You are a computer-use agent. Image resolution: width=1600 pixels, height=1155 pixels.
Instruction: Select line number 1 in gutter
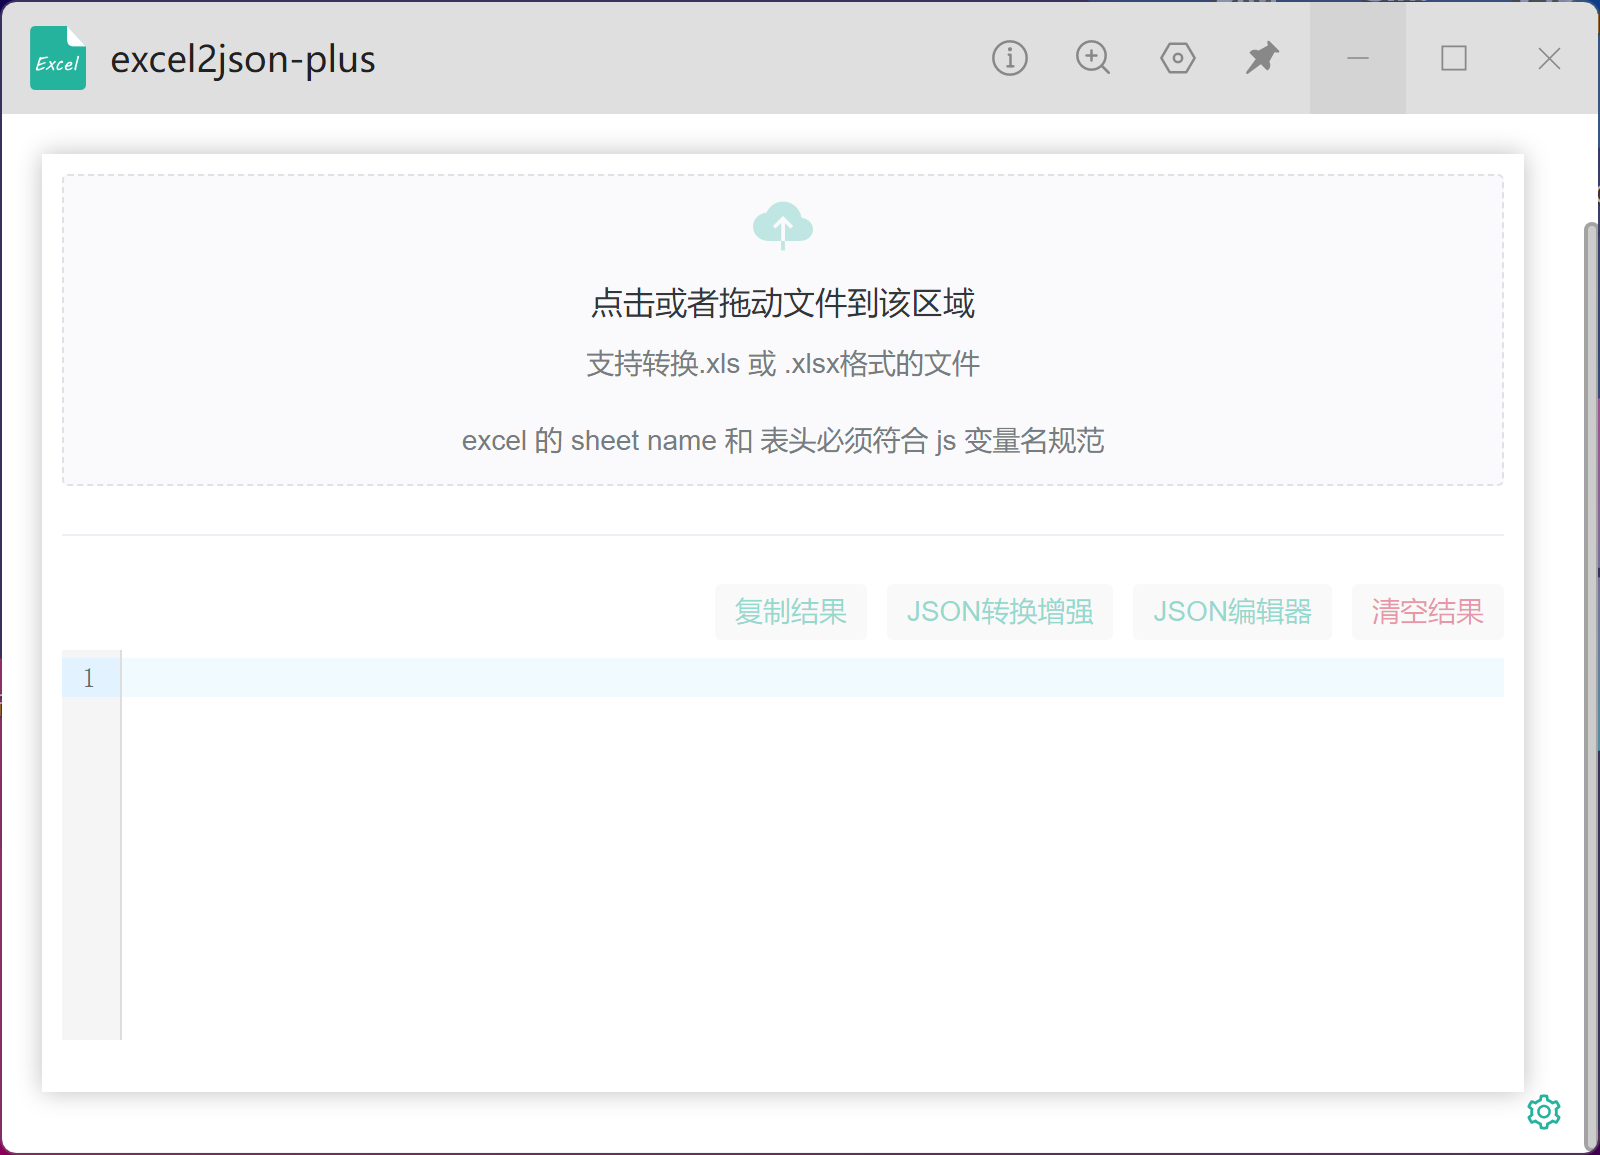tap(89, 678)
